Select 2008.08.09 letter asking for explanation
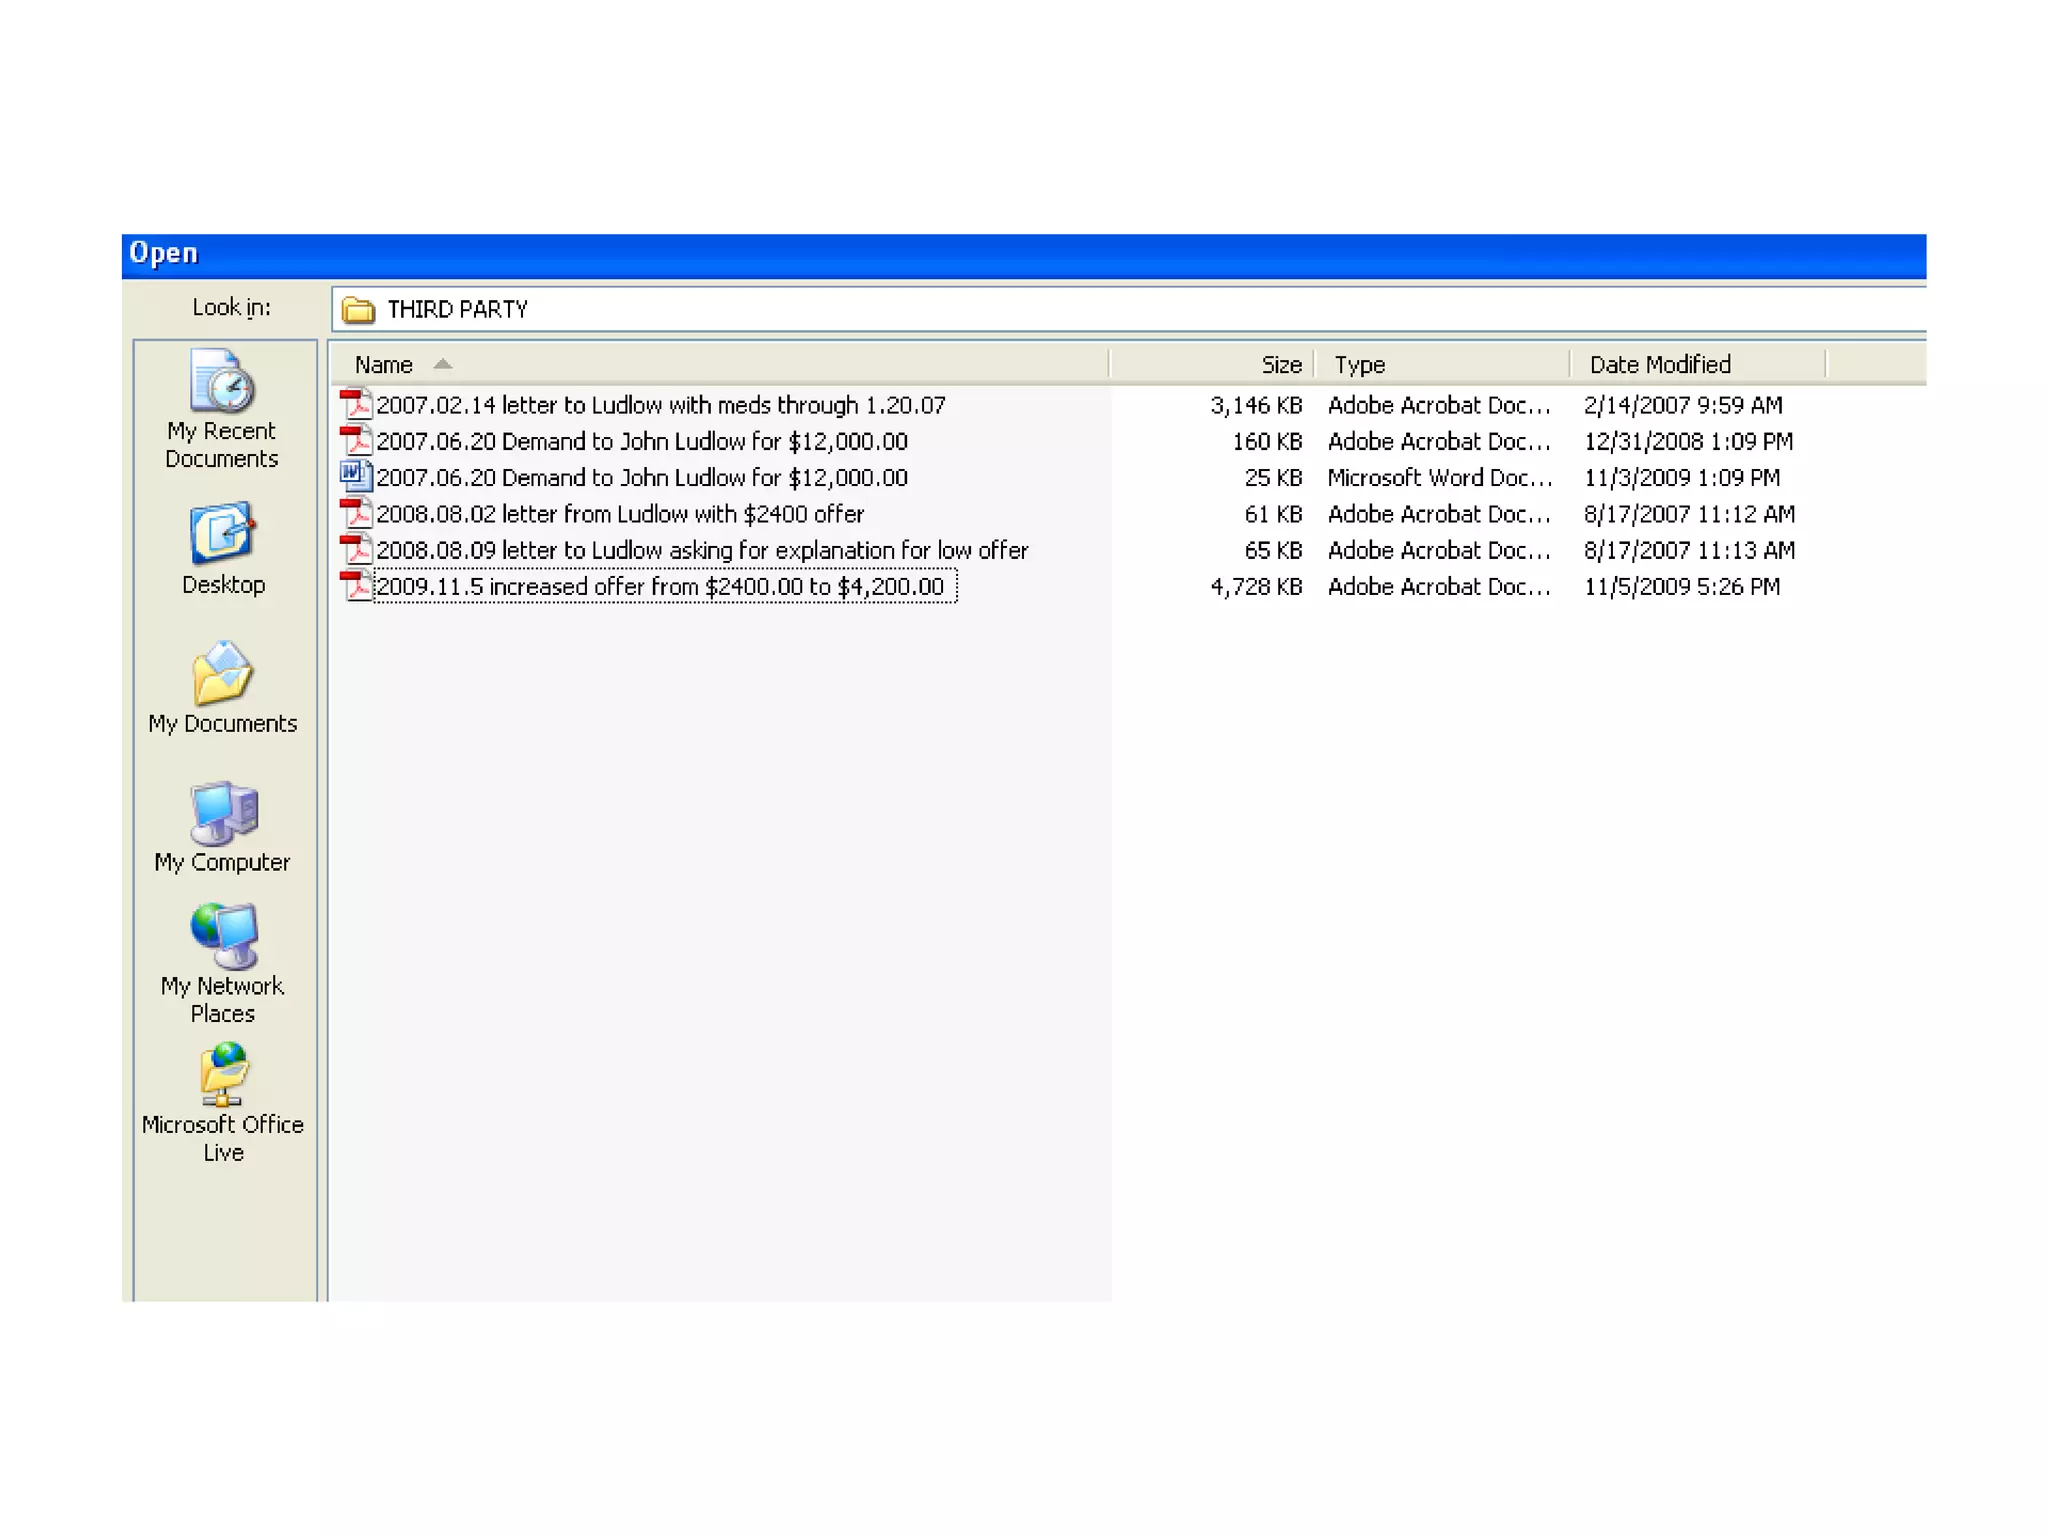 [x=701, y=551]
